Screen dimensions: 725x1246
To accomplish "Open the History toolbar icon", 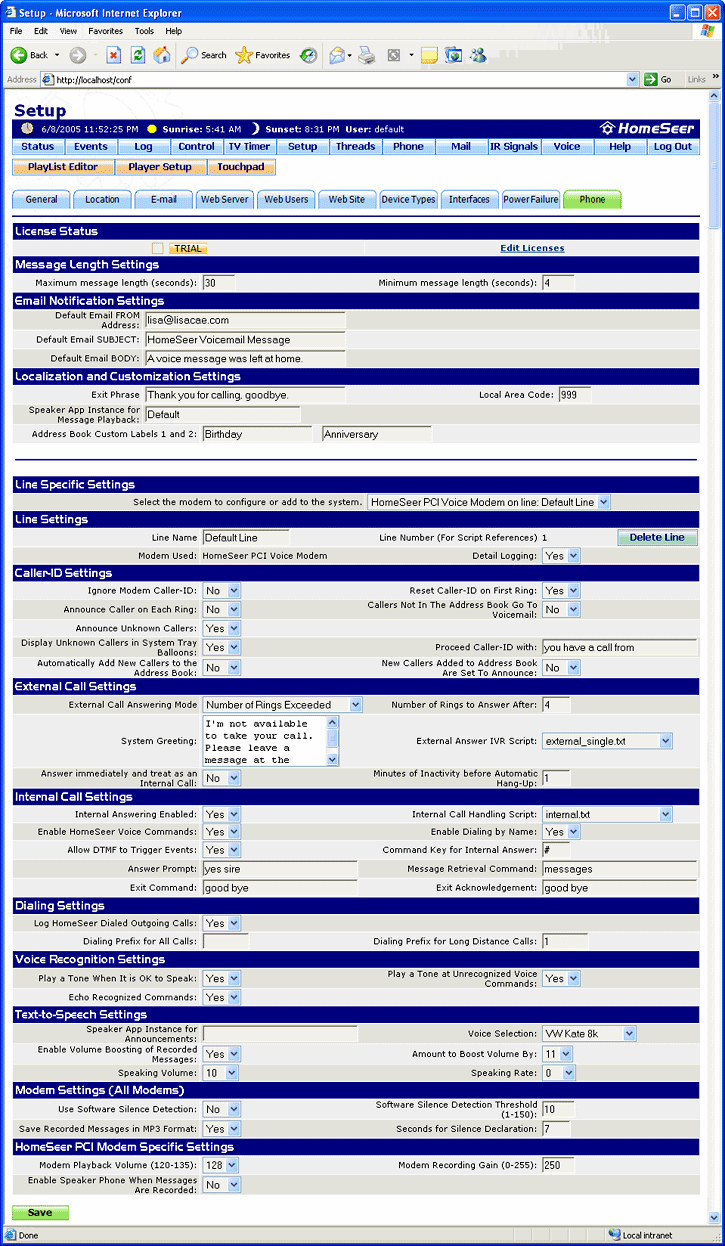I will tap(308, 55).
